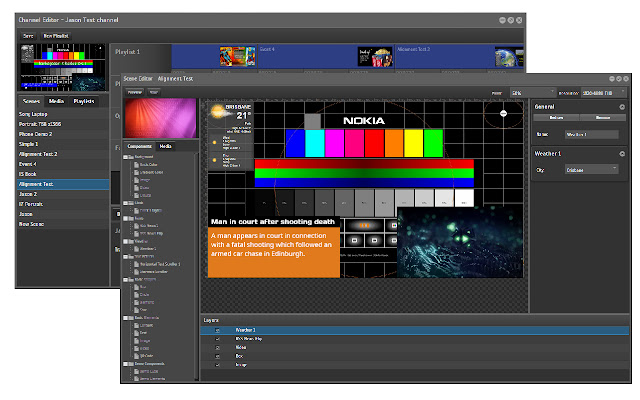
Task: Click the orange color bar on the canvas
Action: tap(394, 143)
